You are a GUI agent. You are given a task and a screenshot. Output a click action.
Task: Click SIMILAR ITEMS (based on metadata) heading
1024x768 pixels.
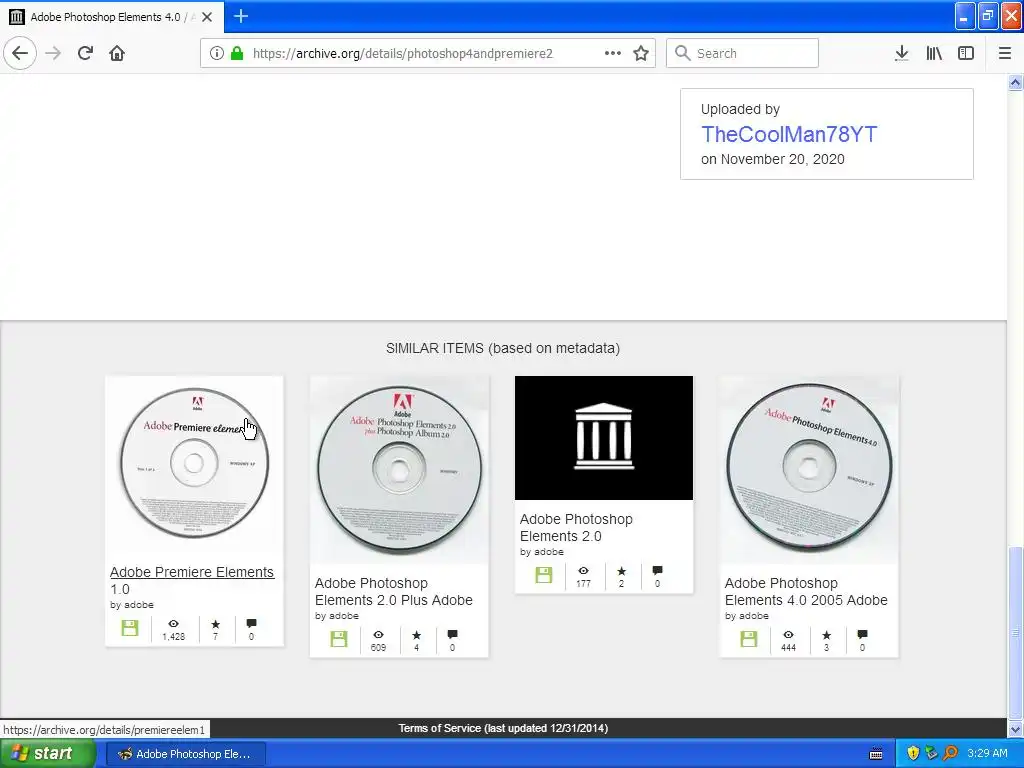tap(503, 348)
